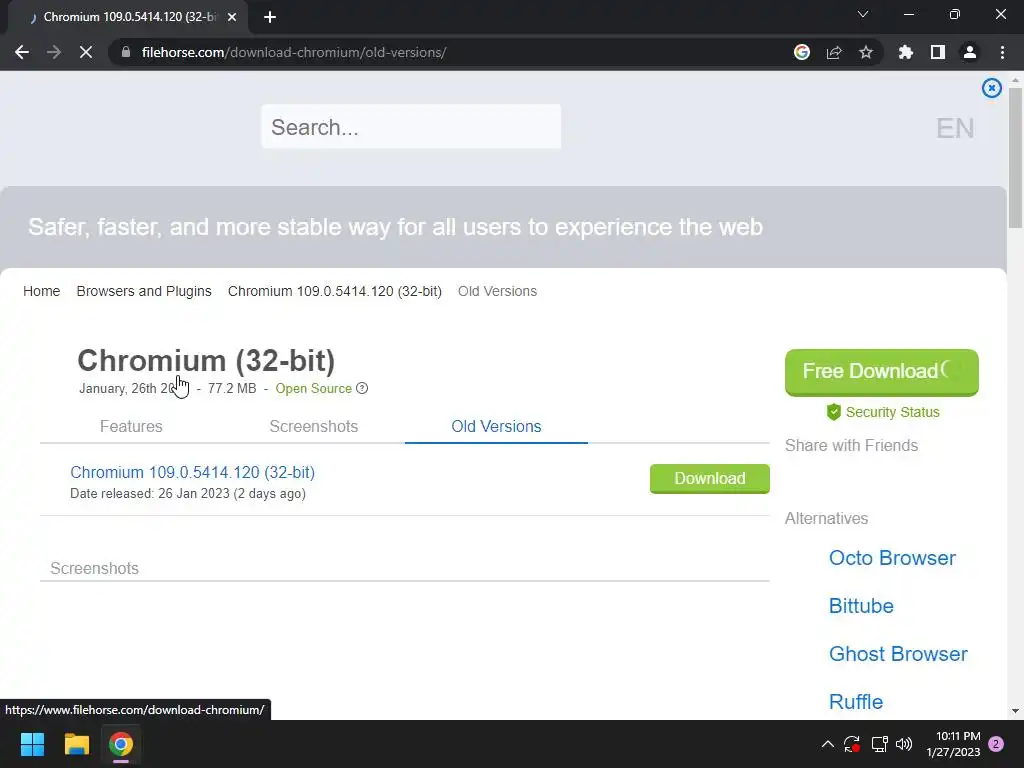Open the profile avatar menu
Viewport: 1024px width, 768px height.
click(970, 52)
